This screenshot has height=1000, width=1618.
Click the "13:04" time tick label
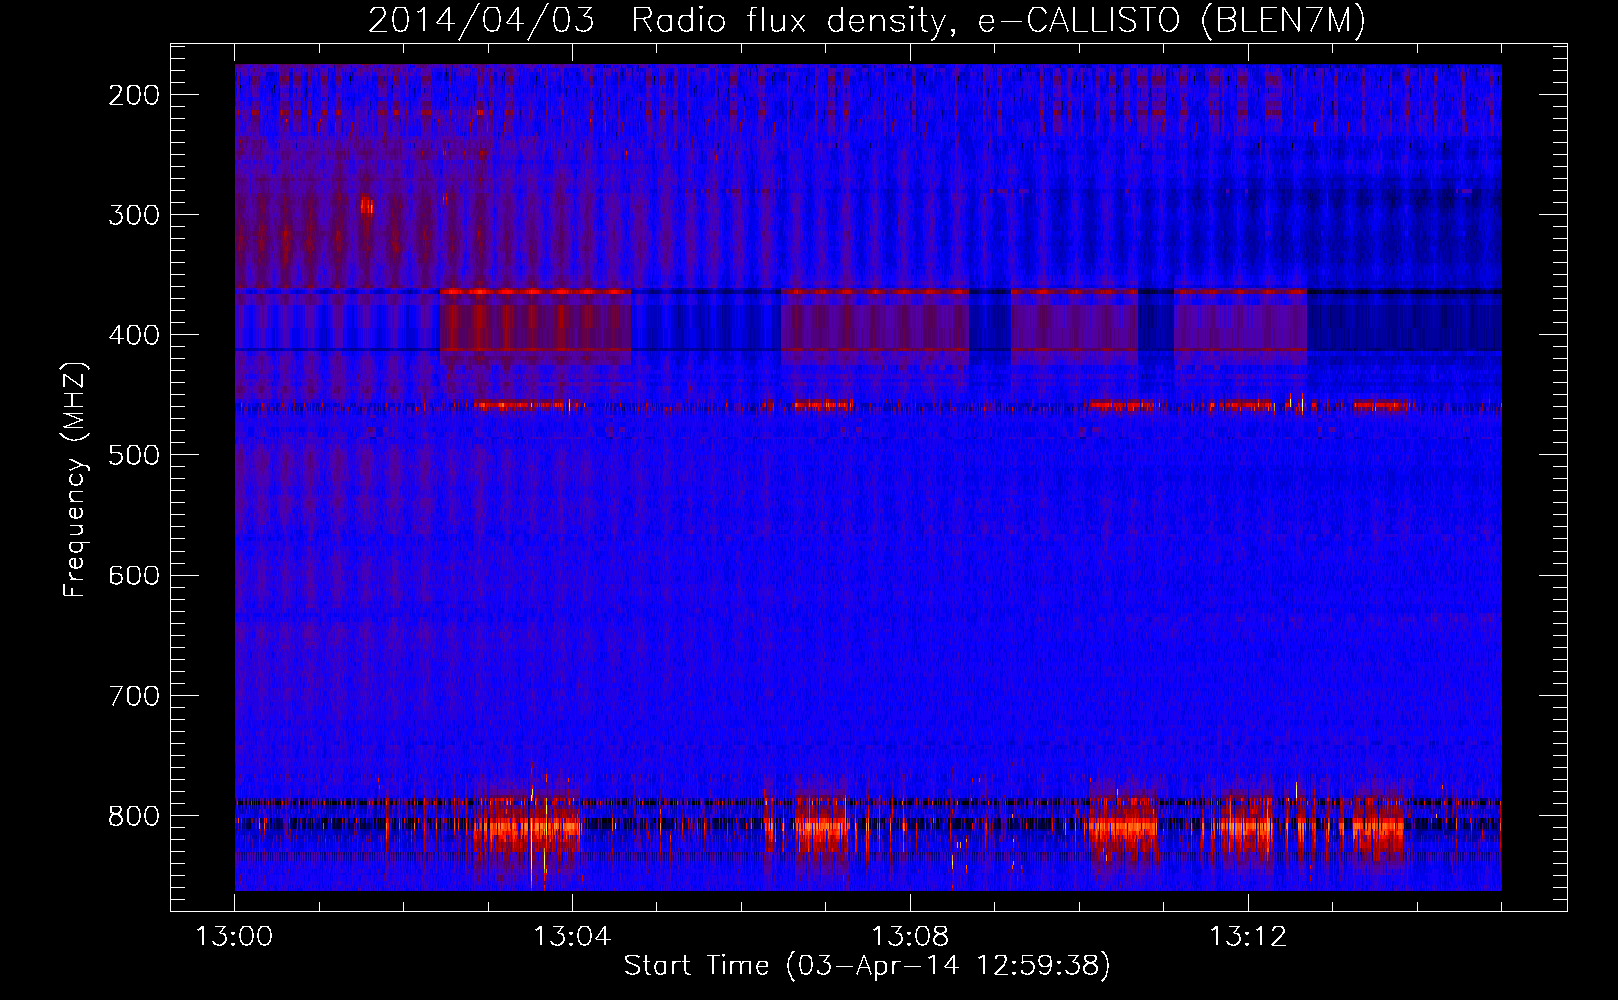[572, 937]
